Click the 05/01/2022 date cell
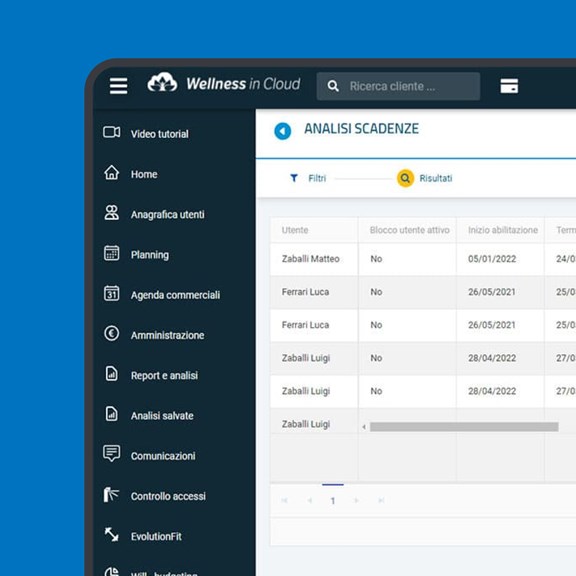The image size is (576, 576). pos(492,259)
